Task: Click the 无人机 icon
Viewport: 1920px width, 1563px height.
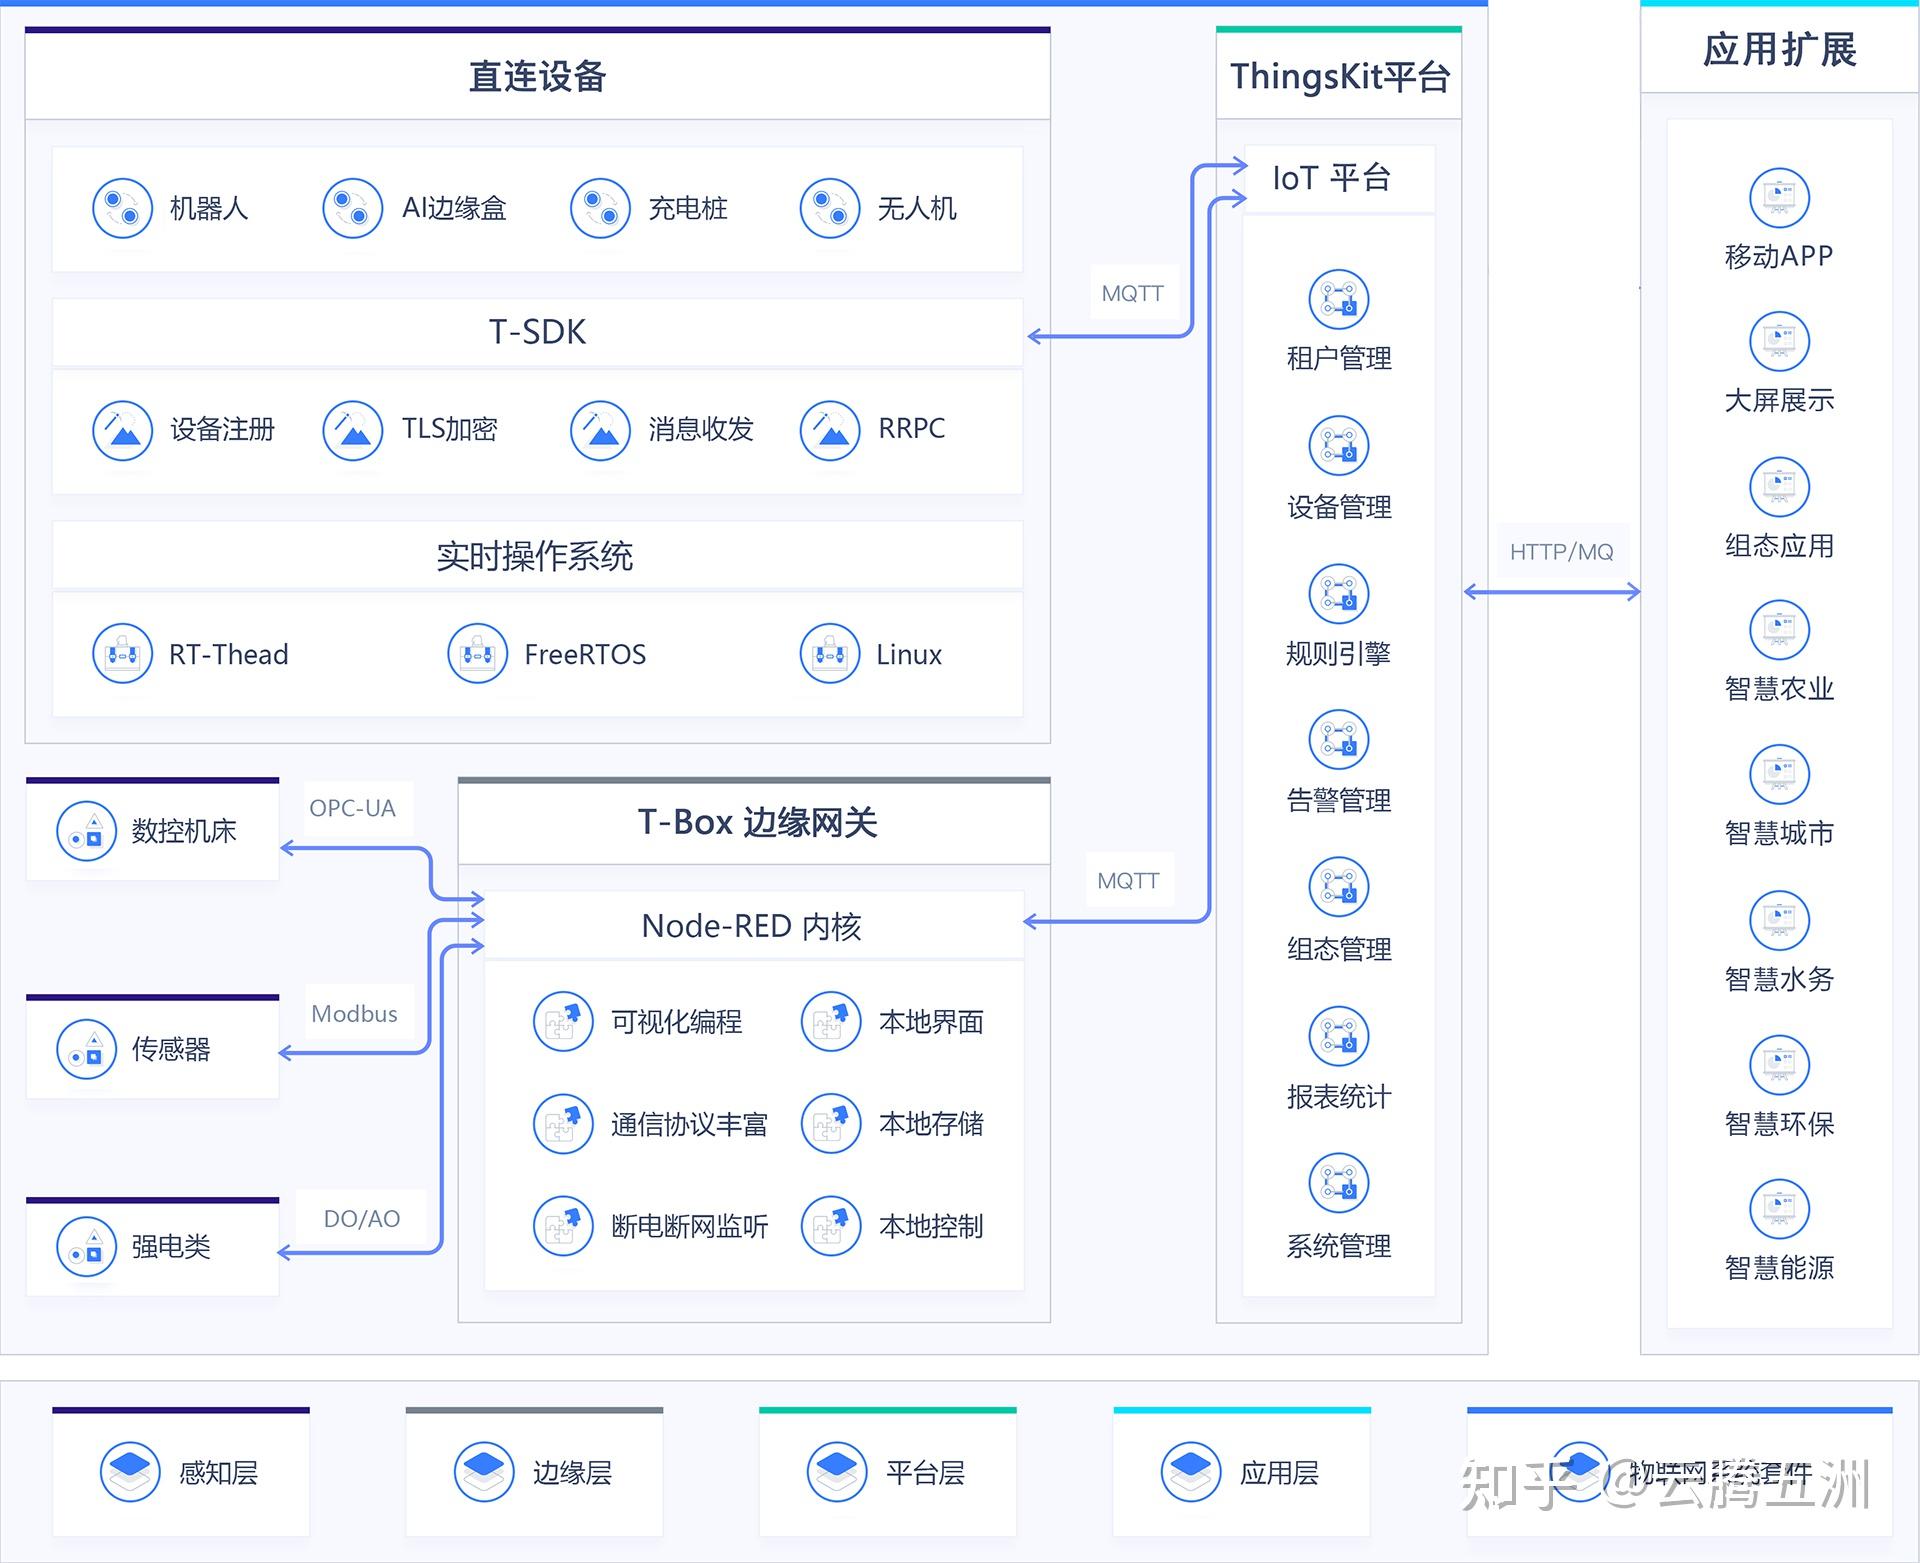Action: click(828, 208)
